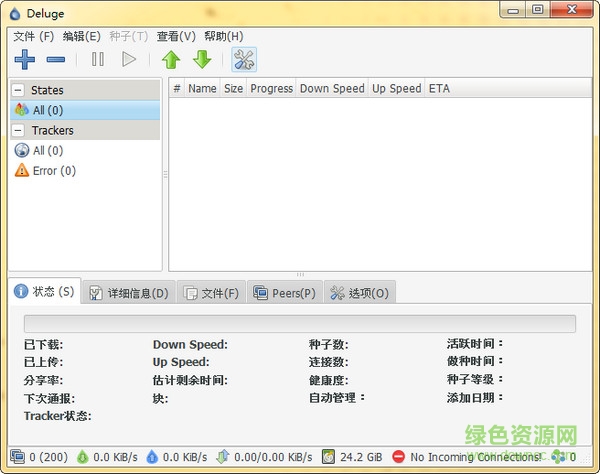This screenshot has height=474, width=600.
Task: Click the Add torrent plus icon
Action: click(25, 59)
